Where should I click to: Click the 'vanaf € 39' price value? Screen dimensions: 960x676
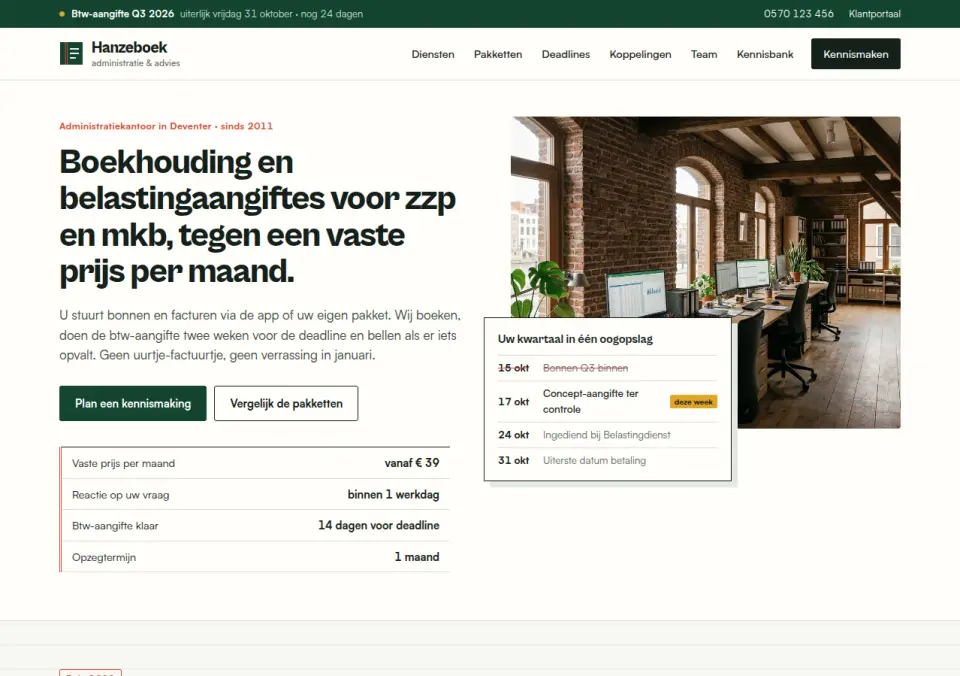click(411, 463)
